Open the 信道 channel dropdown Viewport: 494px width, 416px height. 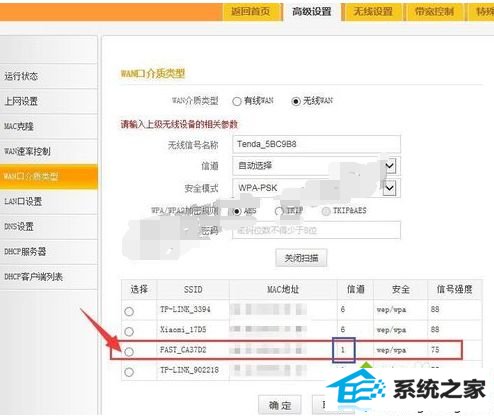point(316,166)
